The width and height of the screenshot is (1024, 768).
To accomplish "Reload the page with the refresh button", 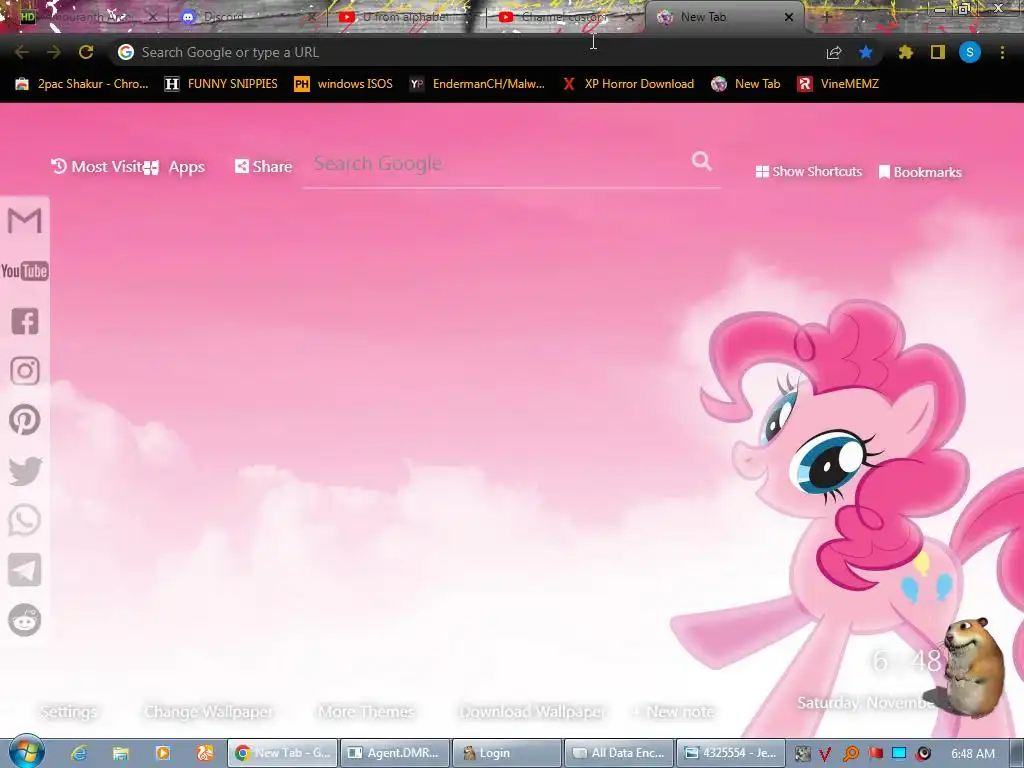I will 86,52.
